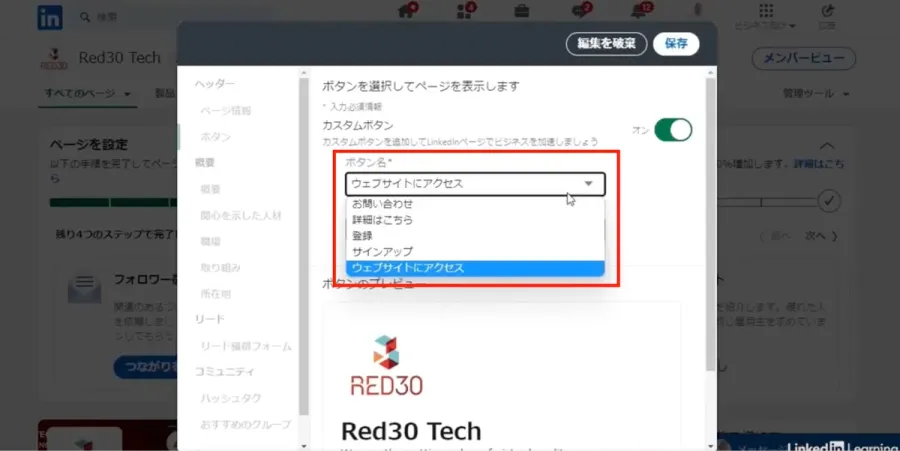Select 職場 in the sidebar
The width and height of the screenshot is (900, 451).
(x=210, y=242)
